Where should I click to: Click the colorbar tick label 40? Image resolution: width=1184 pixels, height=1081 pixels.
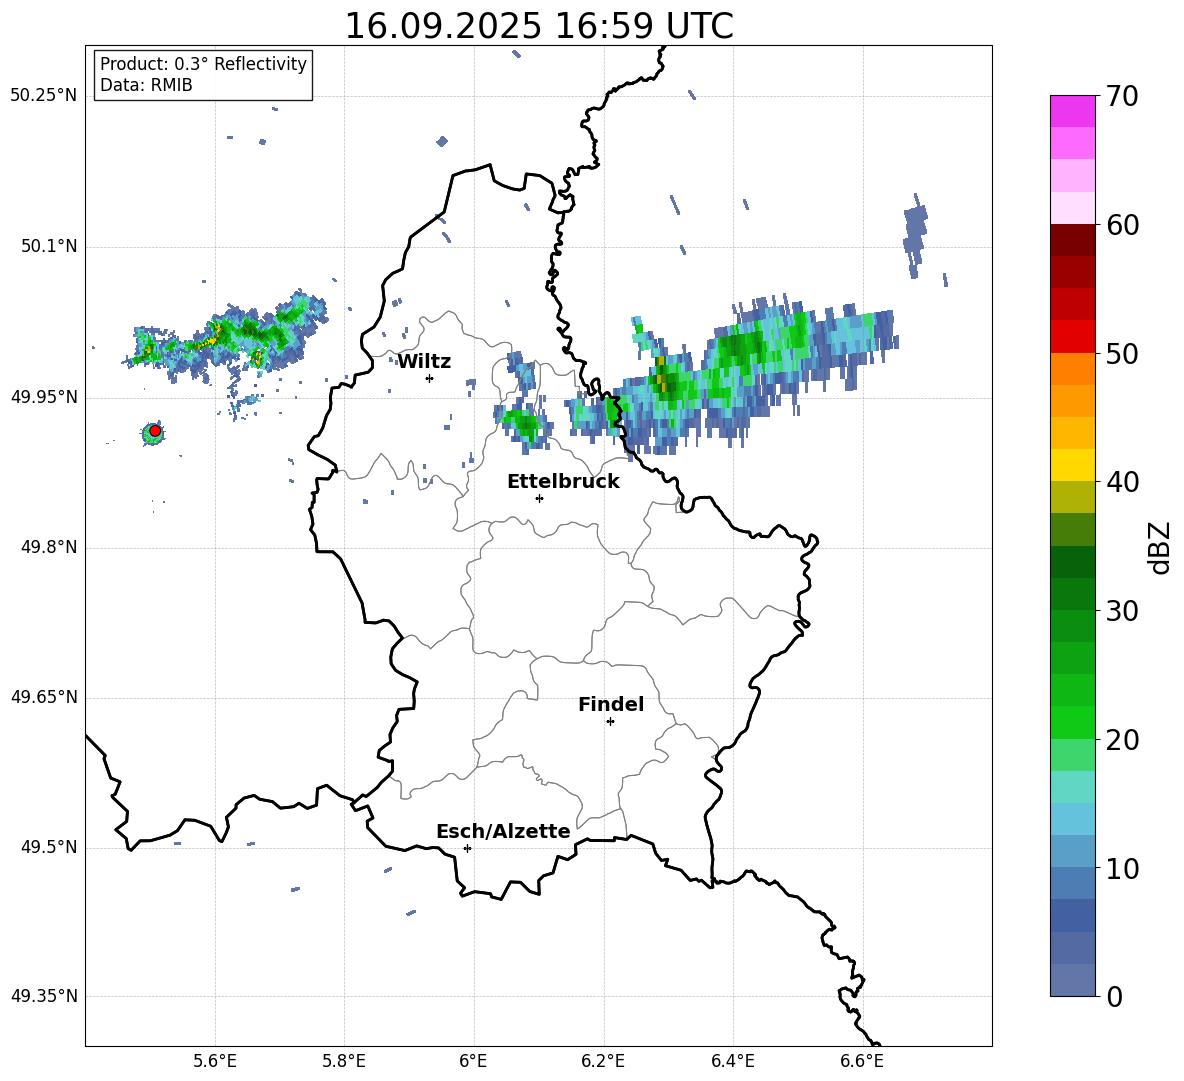[1122, 482]
